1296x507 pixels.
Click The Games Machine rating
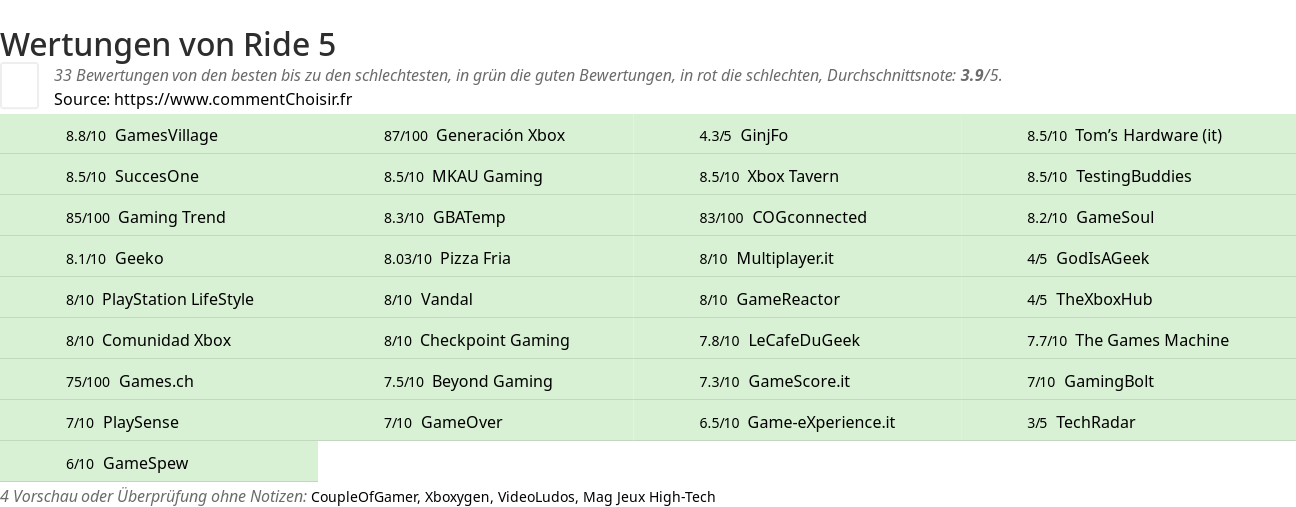pos(1130,340)
